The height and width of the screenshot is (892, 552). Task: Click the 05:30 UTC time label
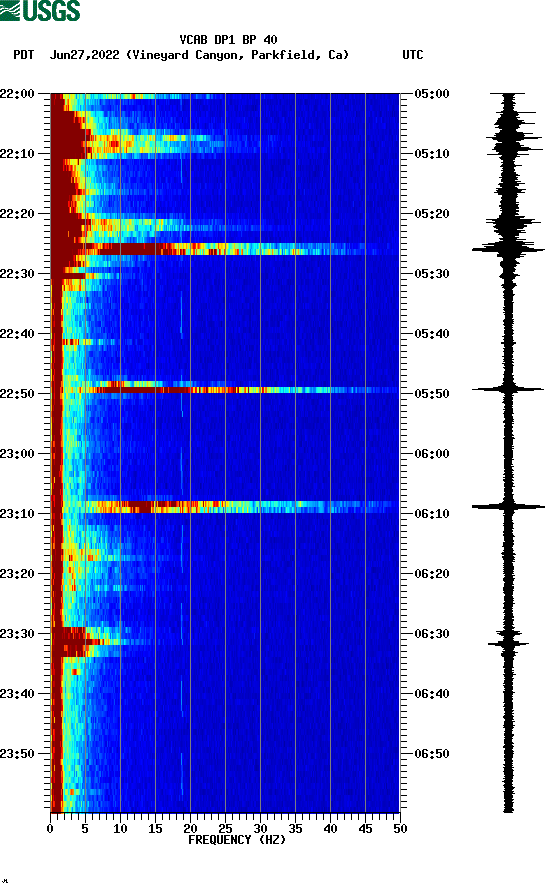(x=432, y=274)
